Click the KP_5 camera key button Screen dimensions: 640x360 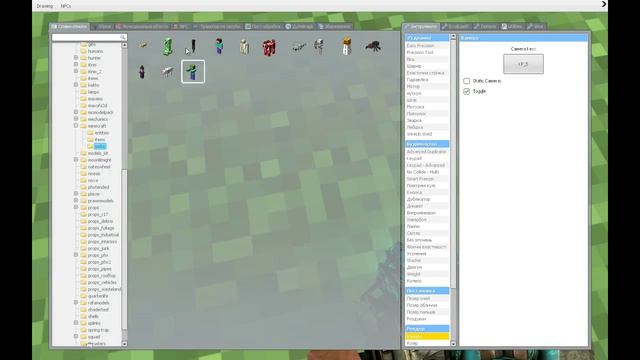point(523,64)
